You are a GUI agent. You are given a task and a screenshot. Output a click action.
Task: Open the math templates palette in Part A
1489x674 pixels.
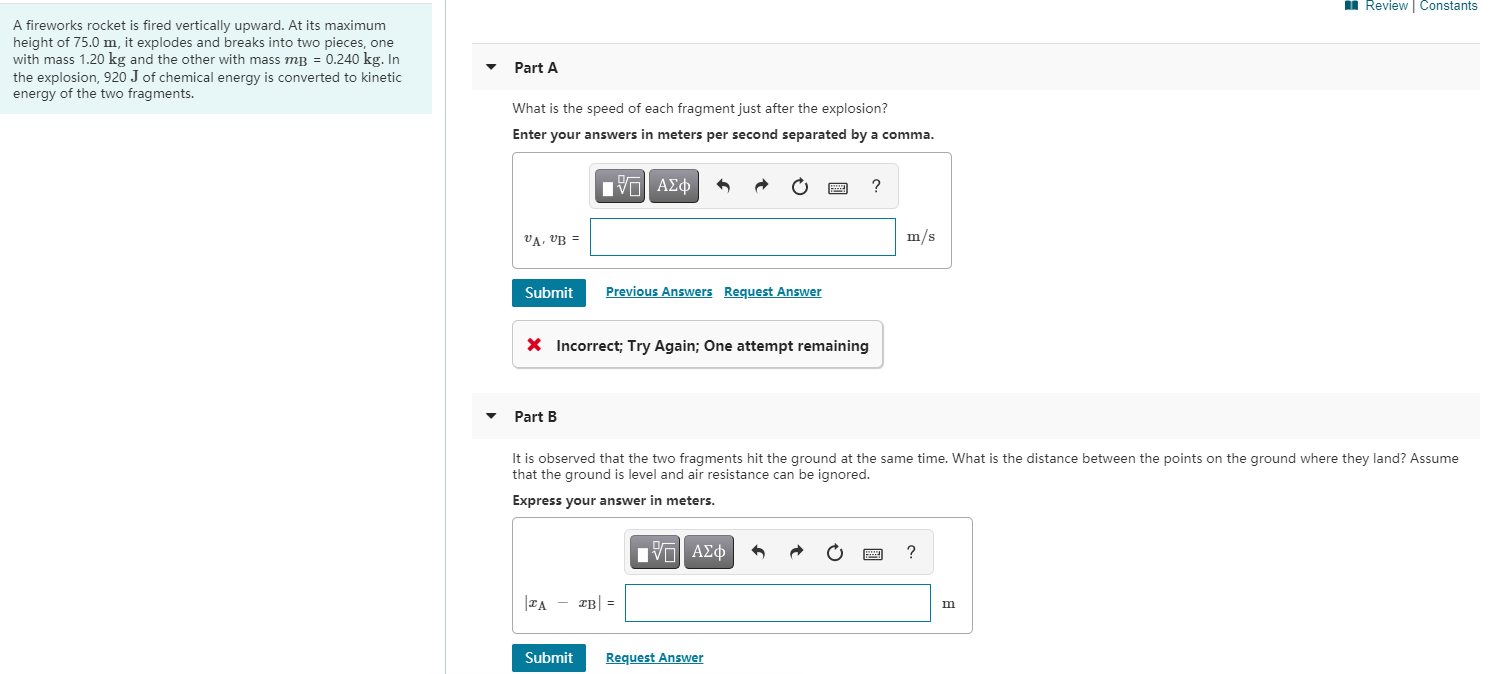[619, 185]
